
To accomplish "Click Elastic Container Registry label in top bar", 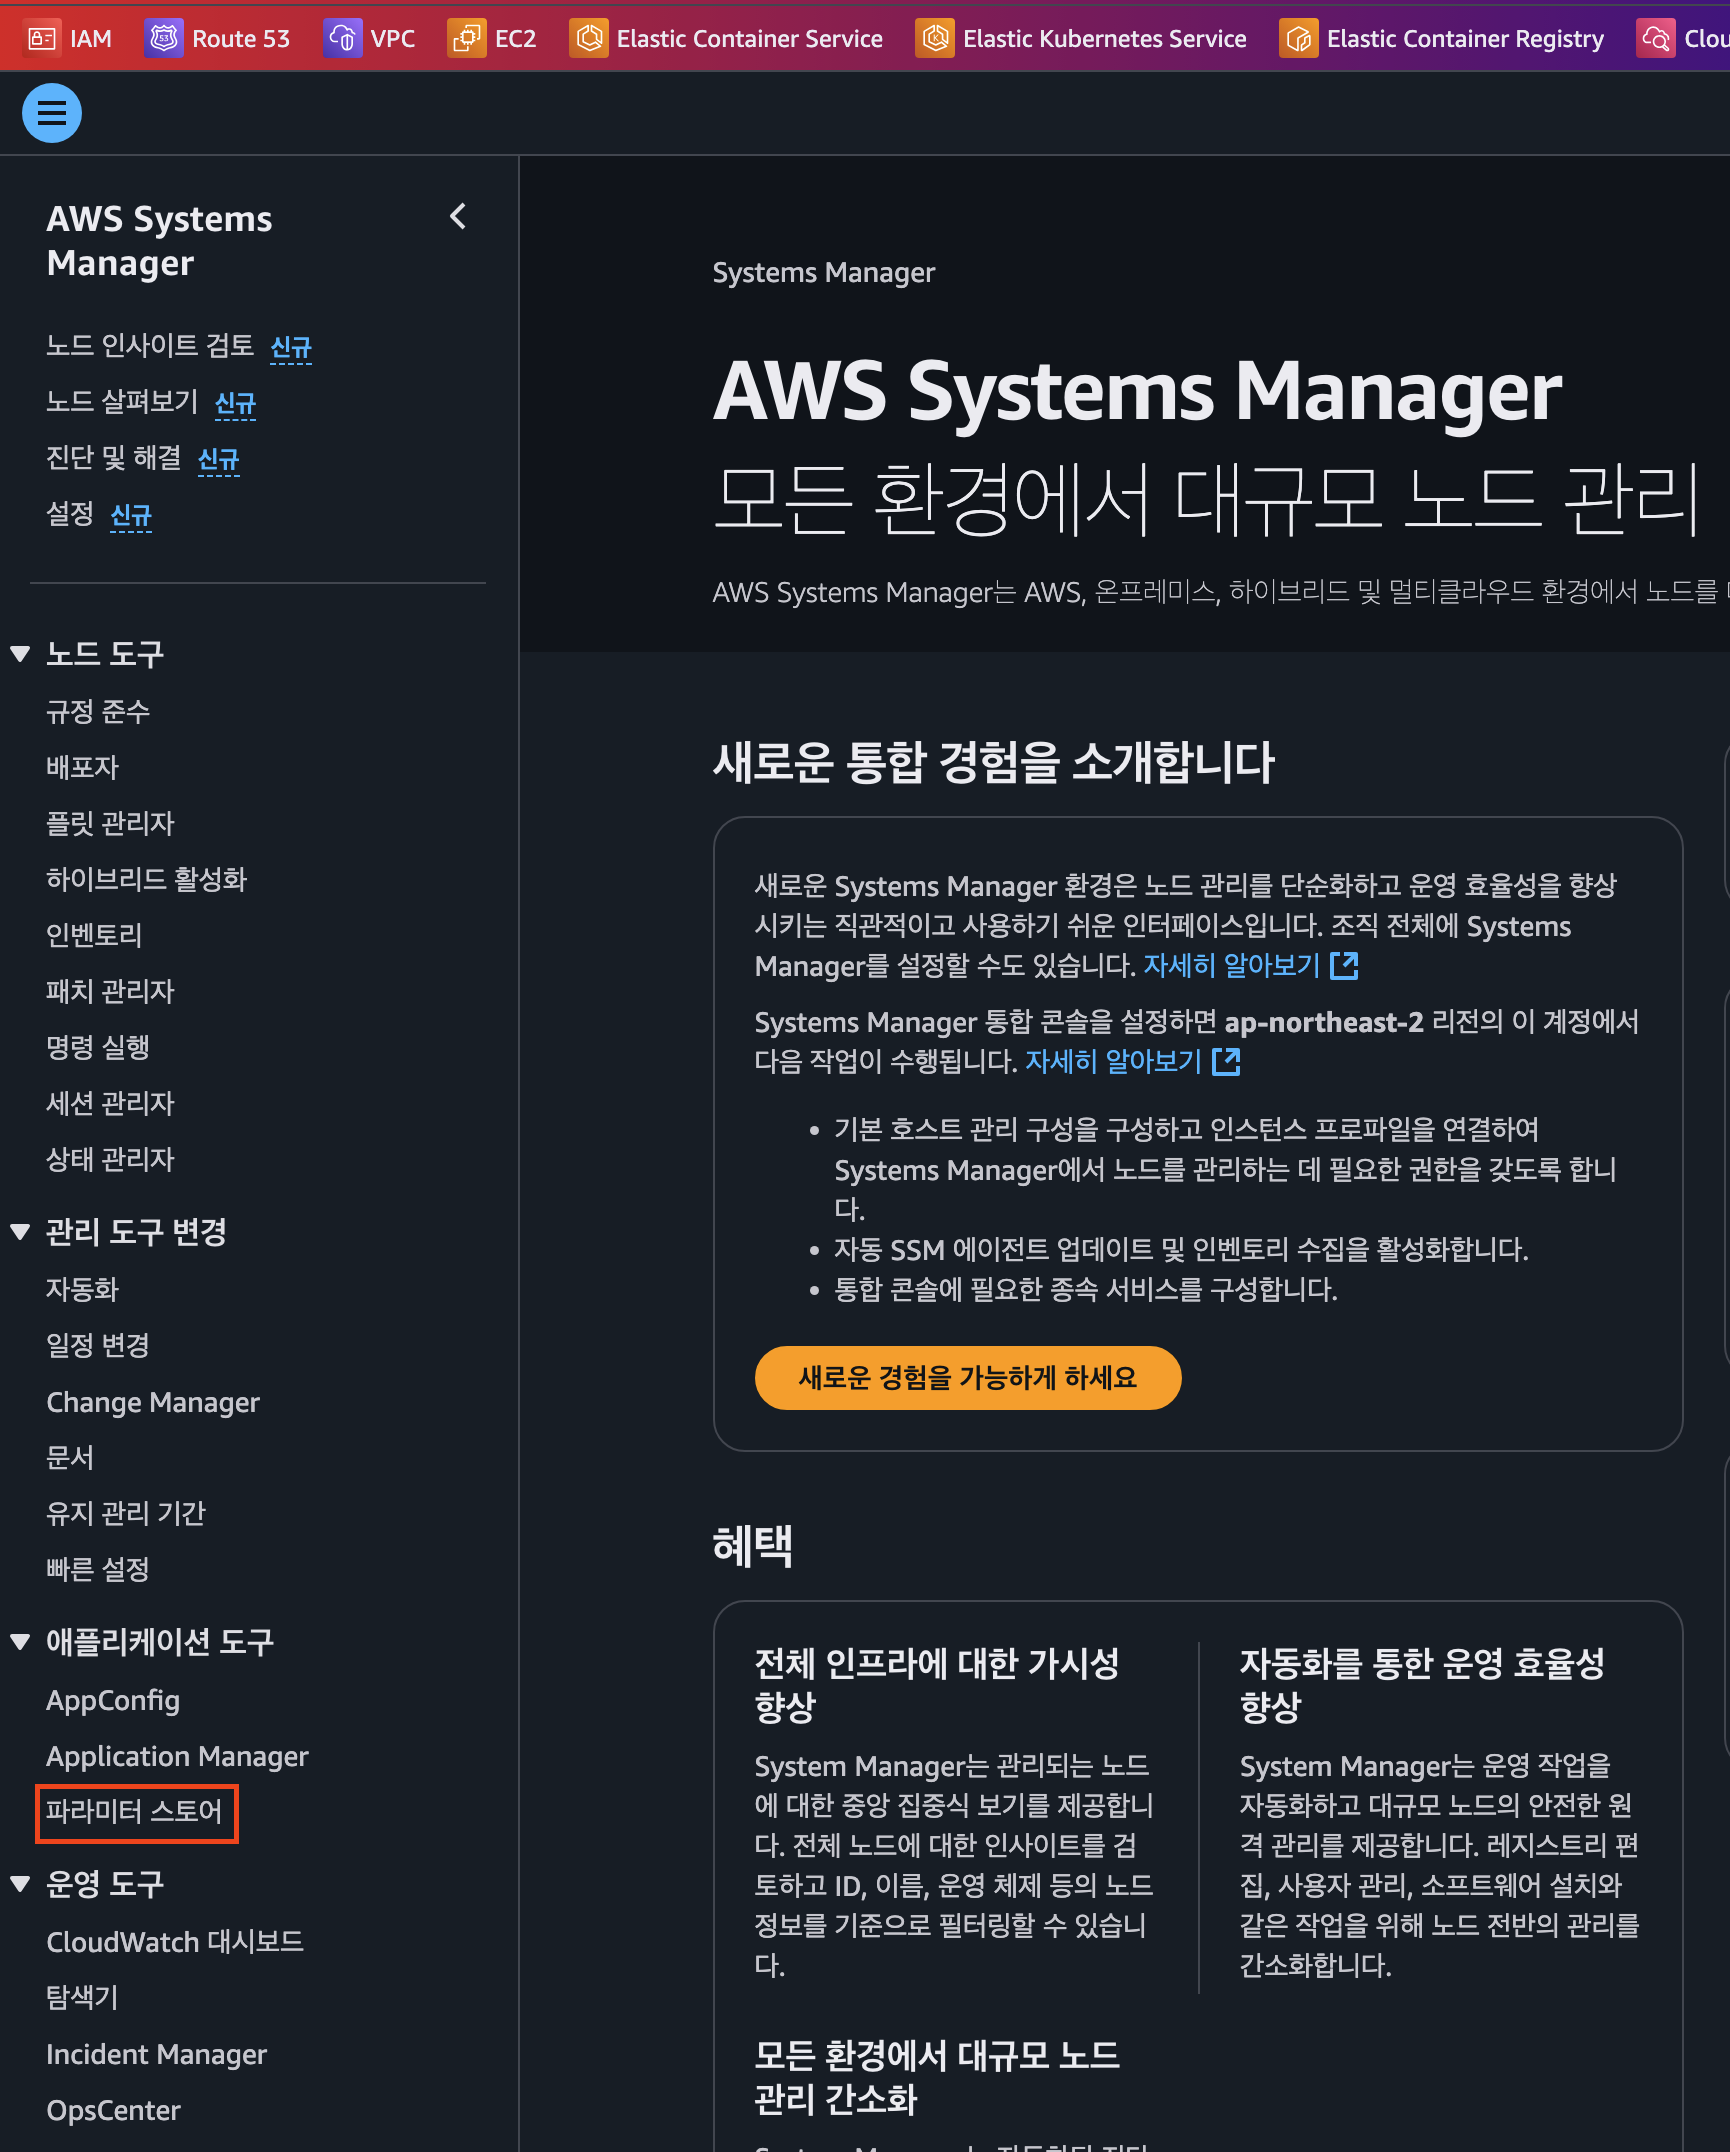I will tap(1465, 39).
